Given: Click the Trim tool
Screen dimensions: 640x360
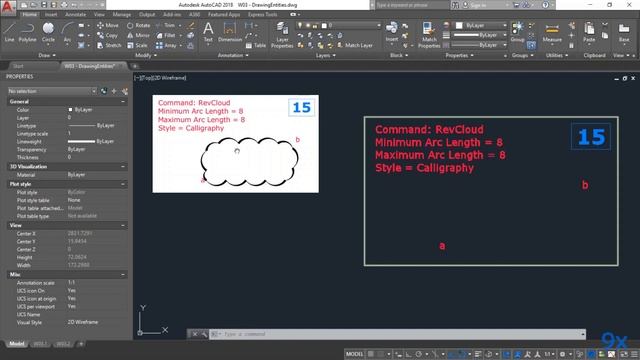Looking at the screenshot, I should [x=166, y=25].
